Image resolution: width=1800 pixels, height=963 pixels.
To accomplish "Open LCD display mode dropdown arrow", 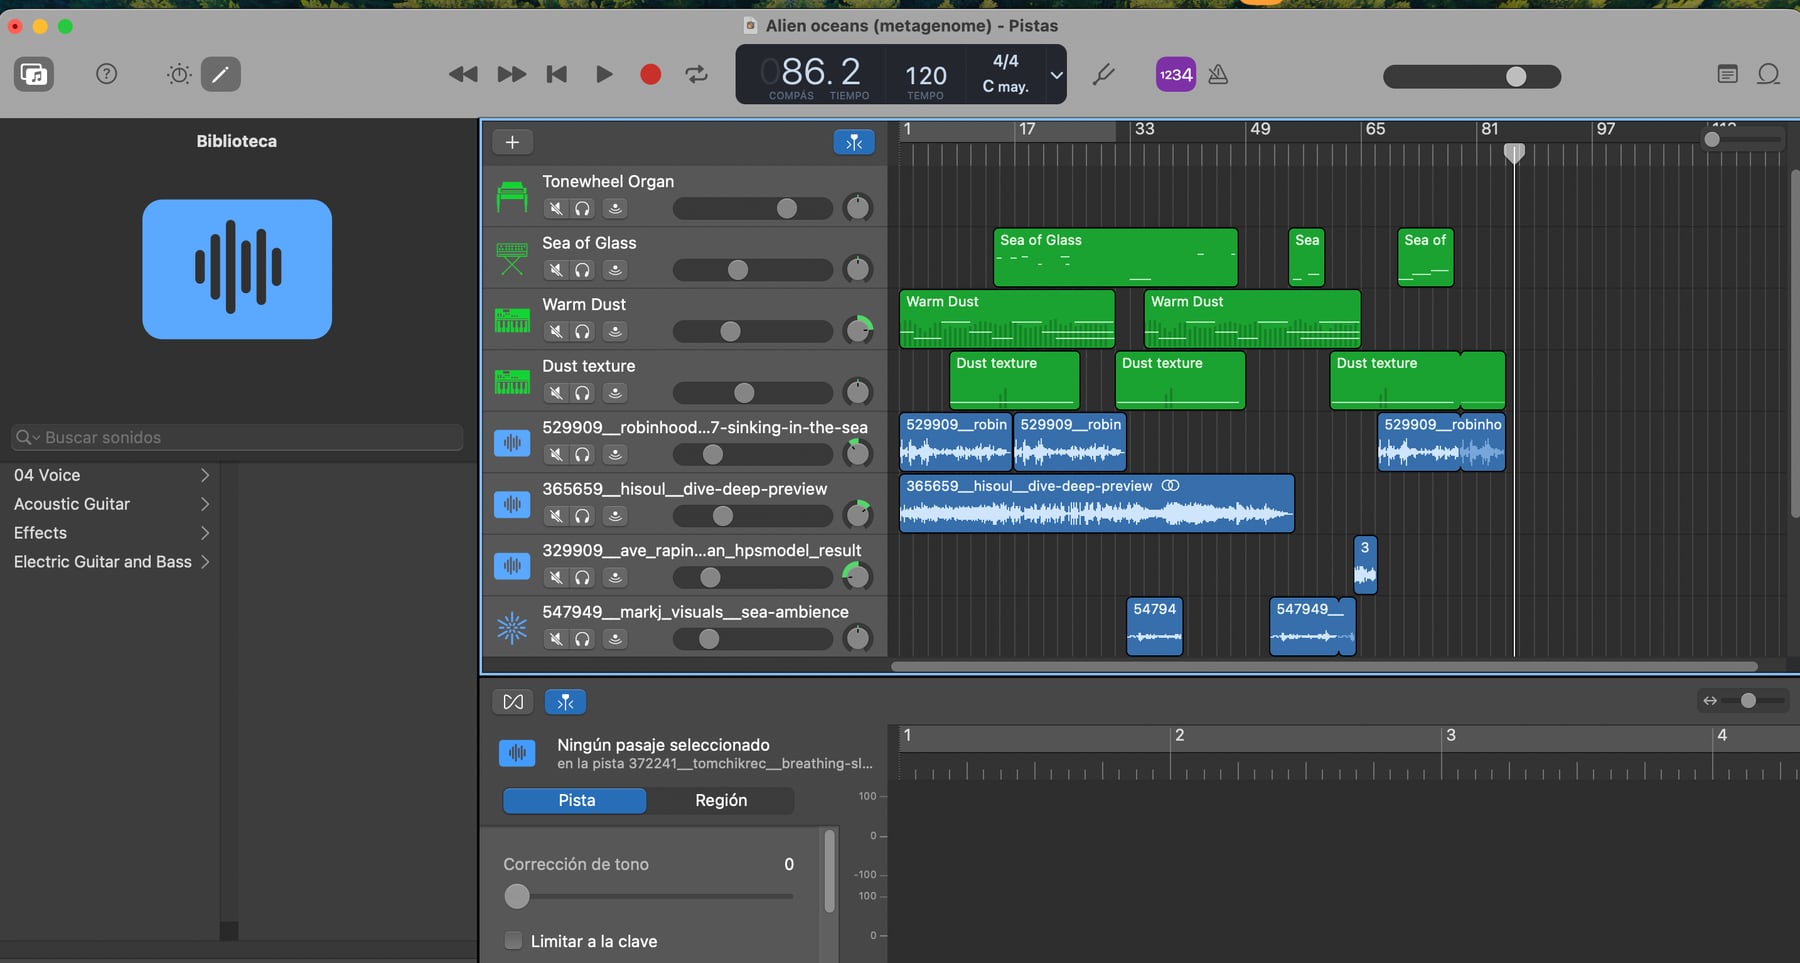I will [1056, 75].
